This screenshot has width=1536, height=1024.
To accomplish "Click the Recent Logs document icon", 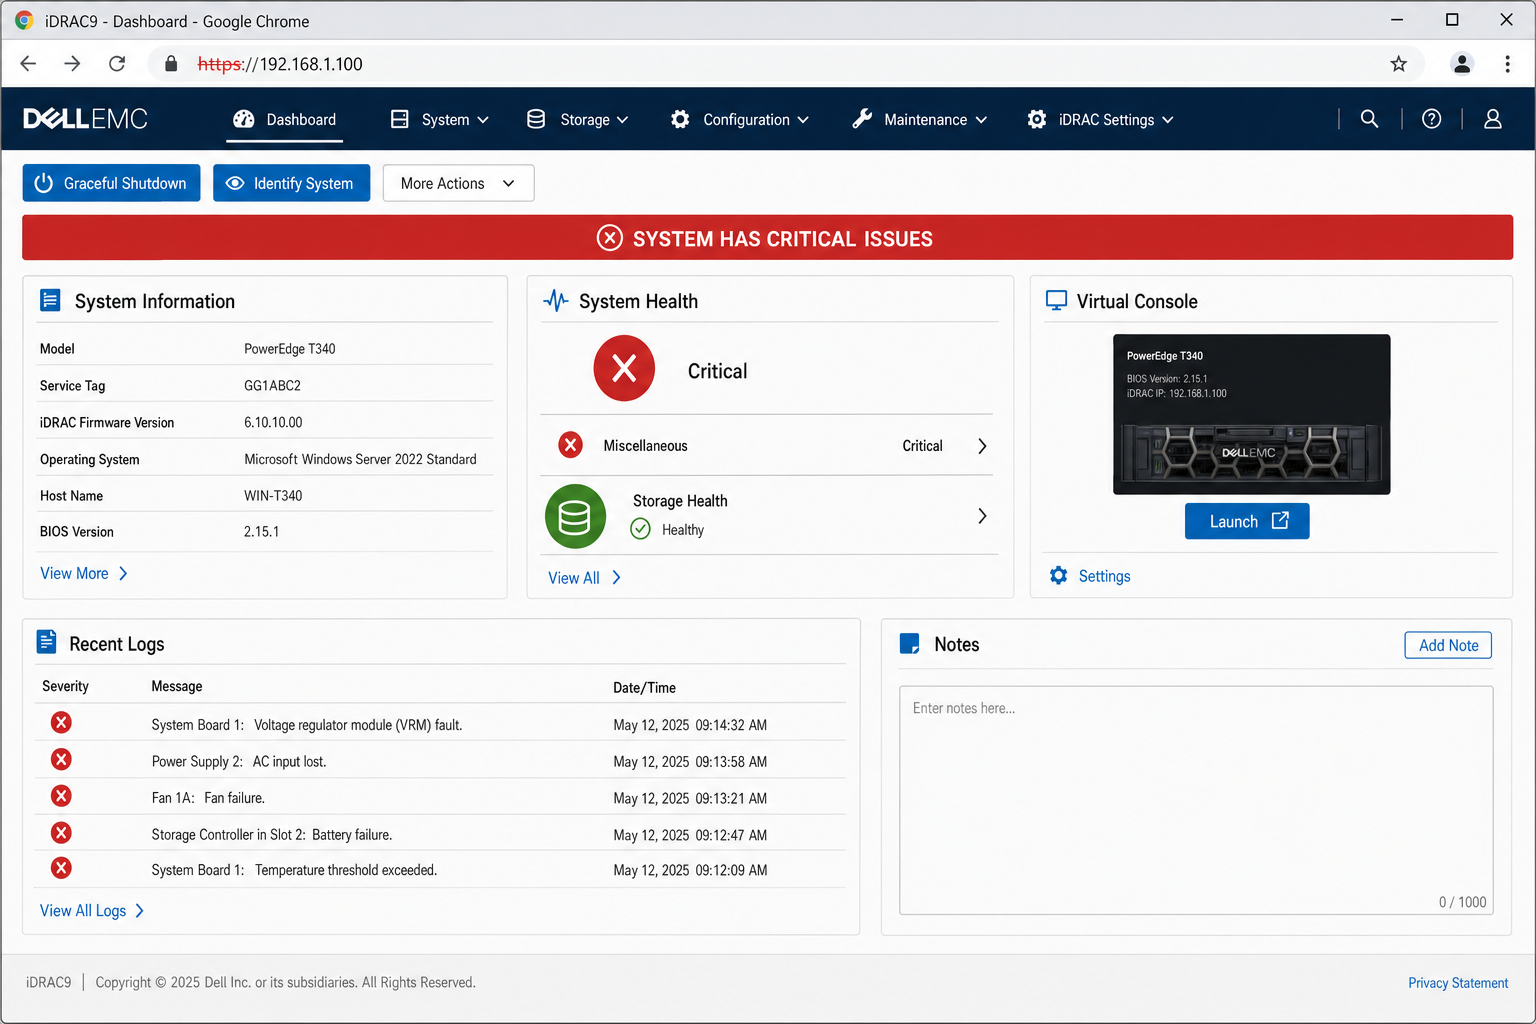I will 46,642.
